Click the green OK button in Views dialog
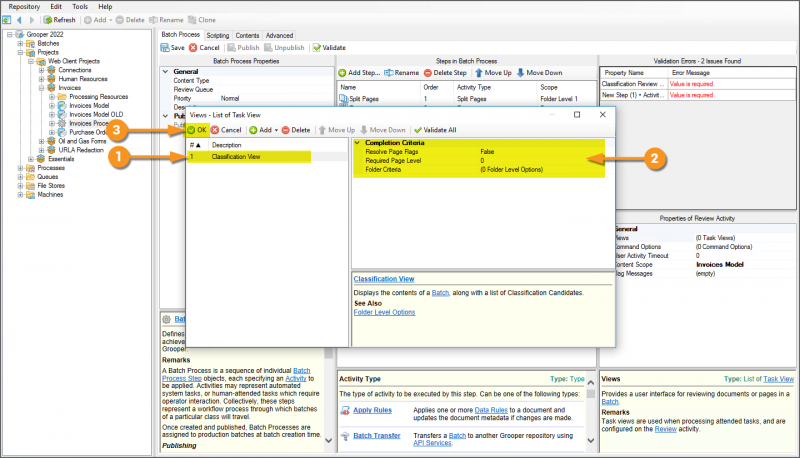 (x=196, y=130)
